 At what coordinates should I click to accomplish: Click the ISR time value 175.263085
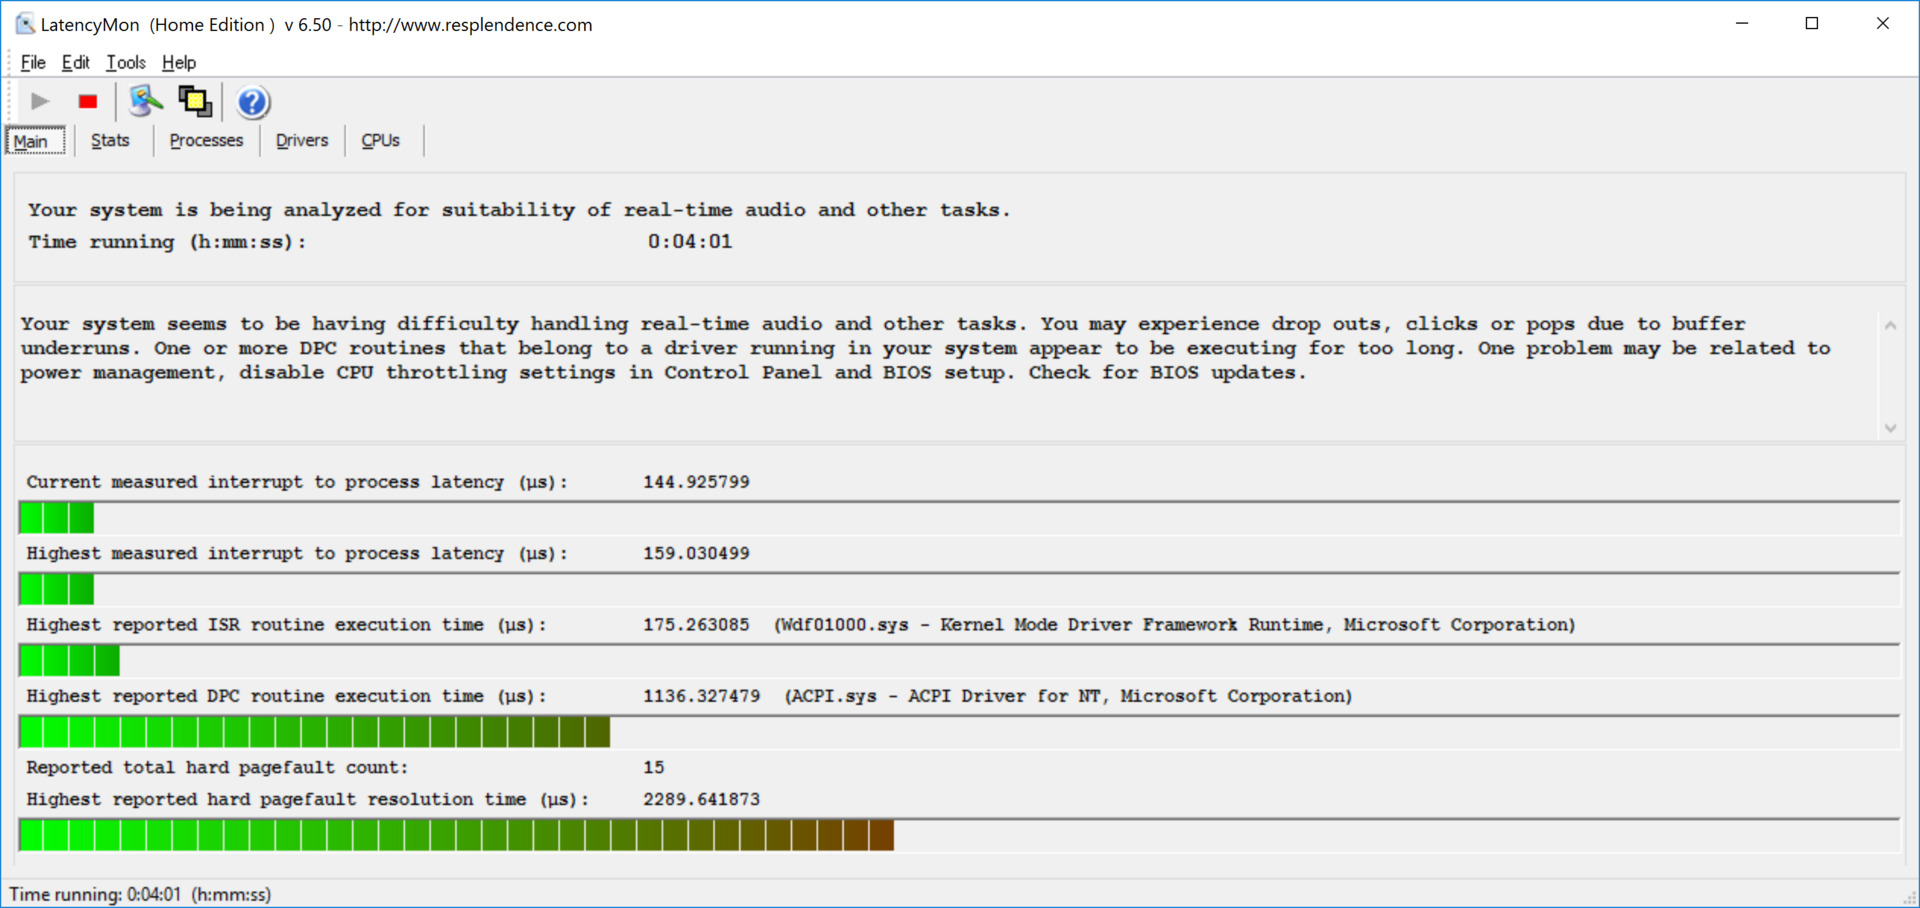click(696, 625)
